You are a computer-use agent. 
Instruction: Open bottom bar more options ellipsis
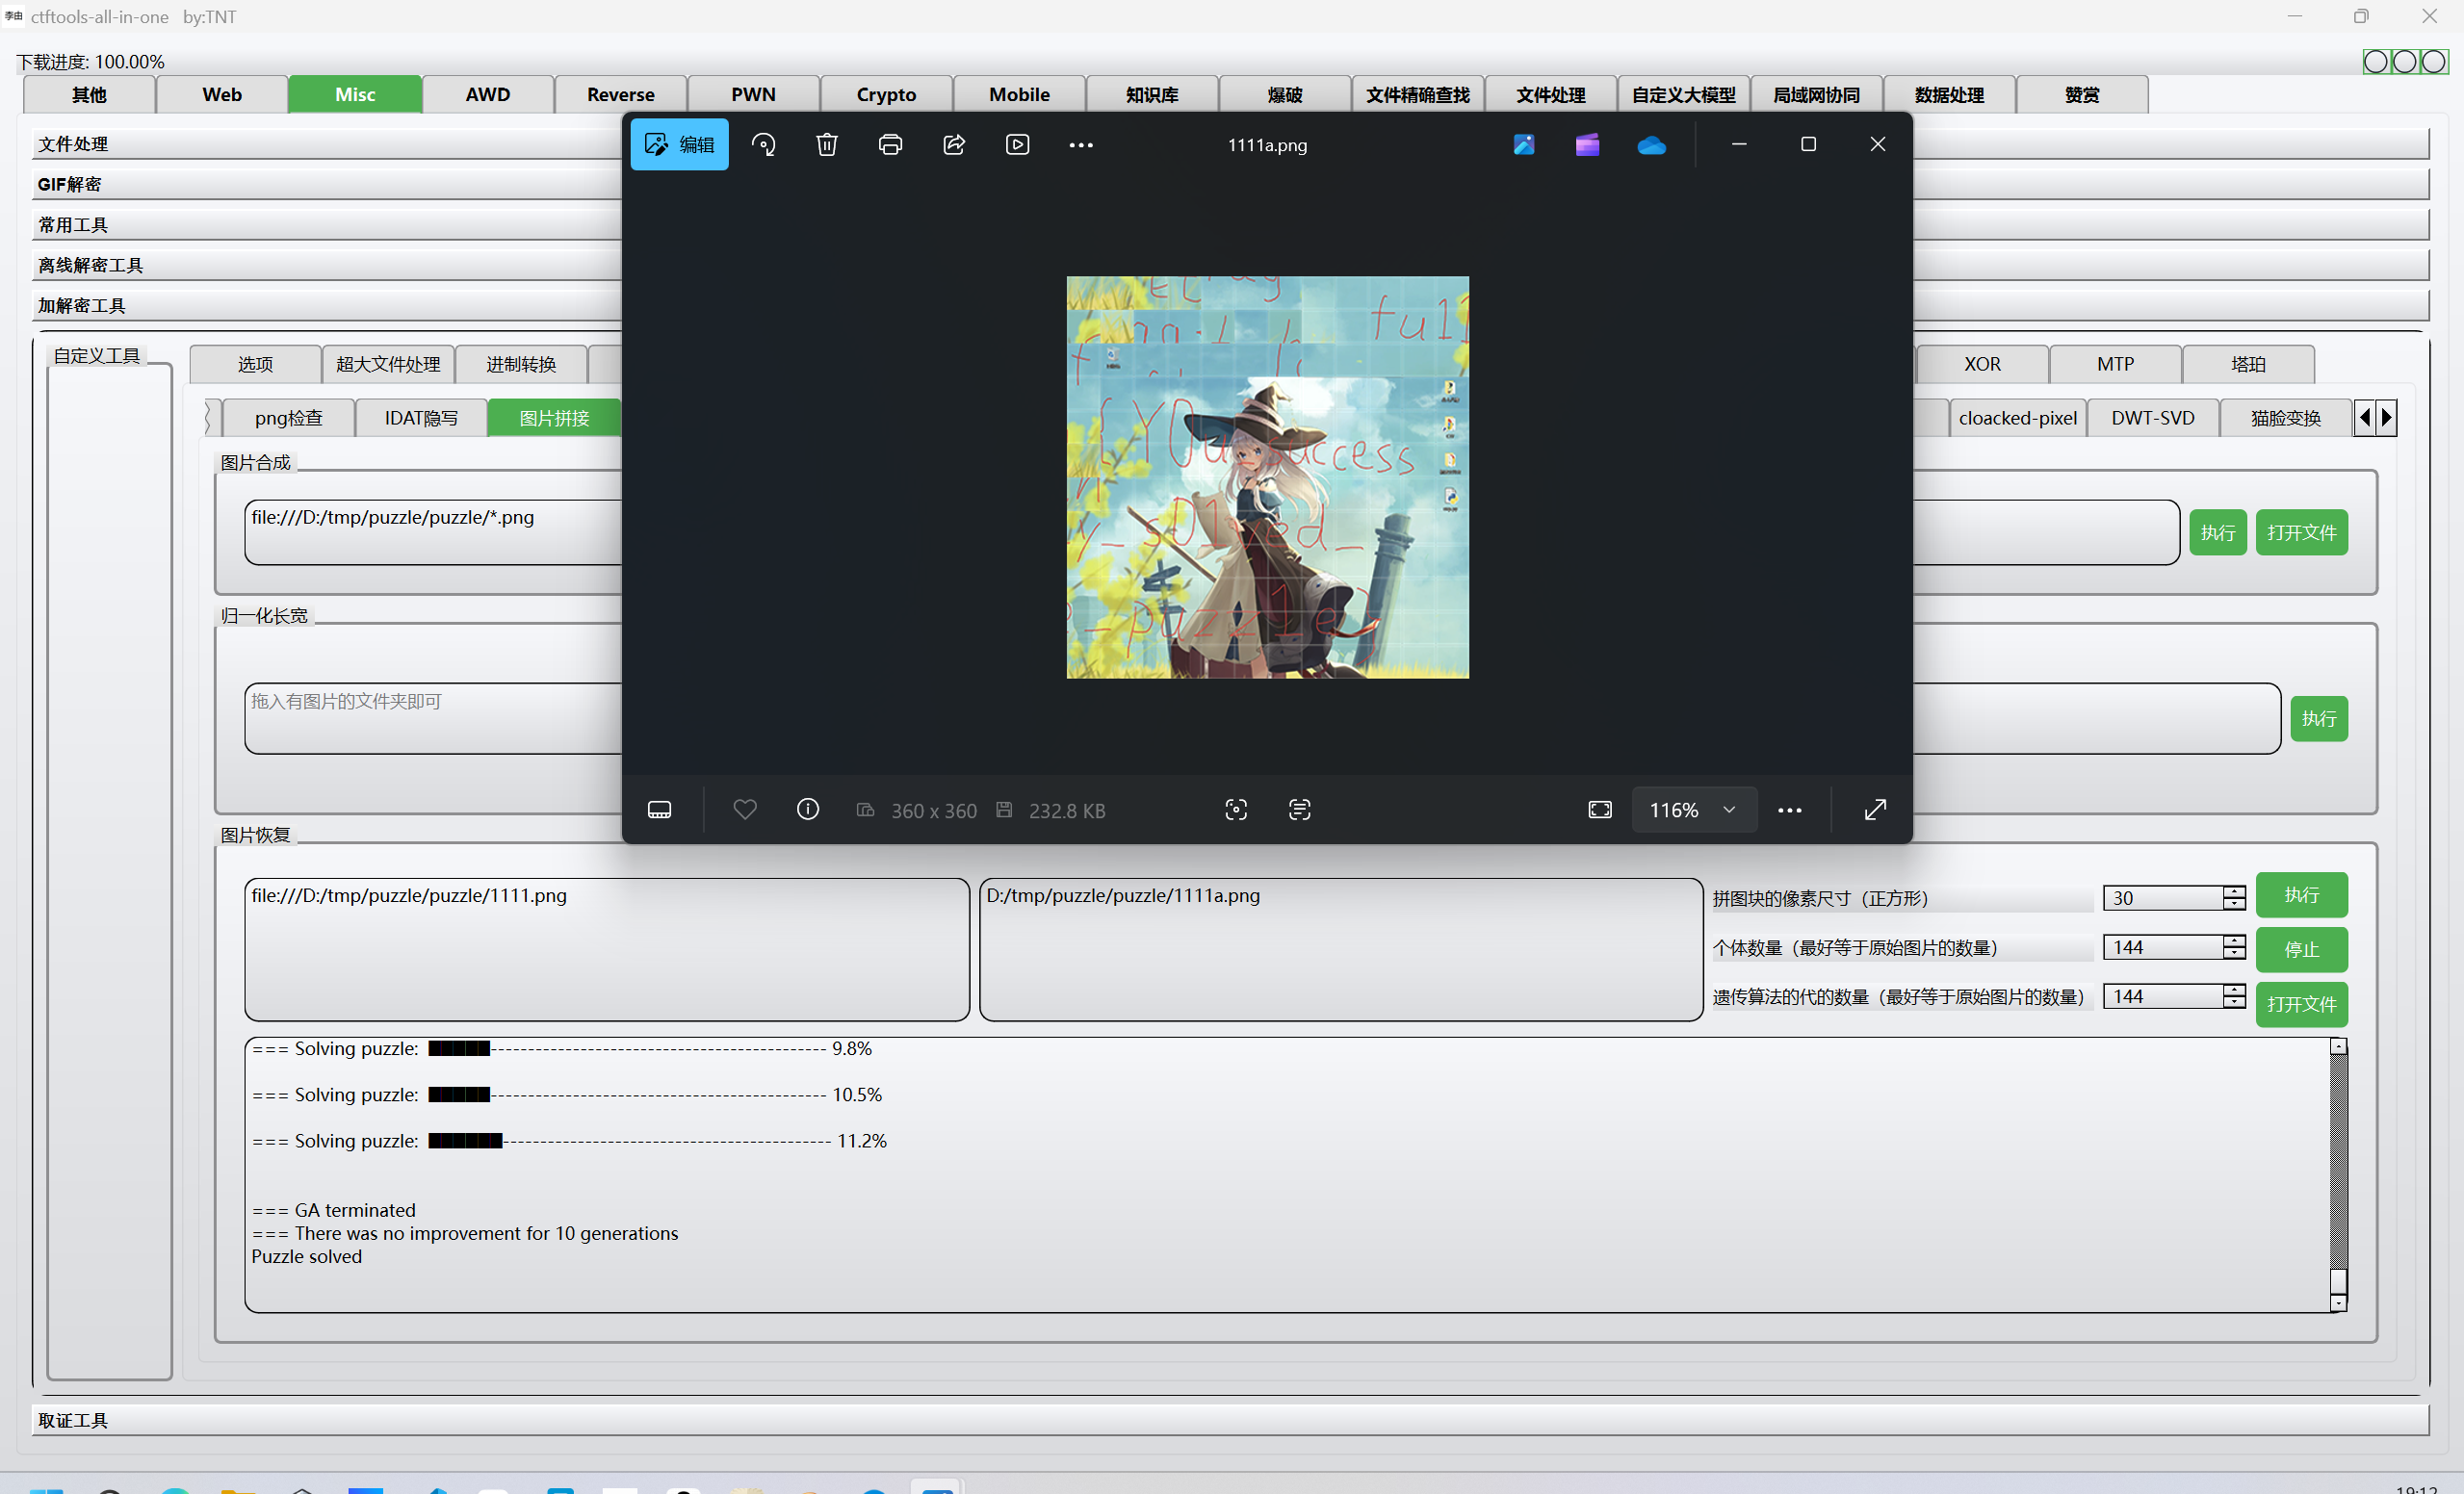[1790, 810]
